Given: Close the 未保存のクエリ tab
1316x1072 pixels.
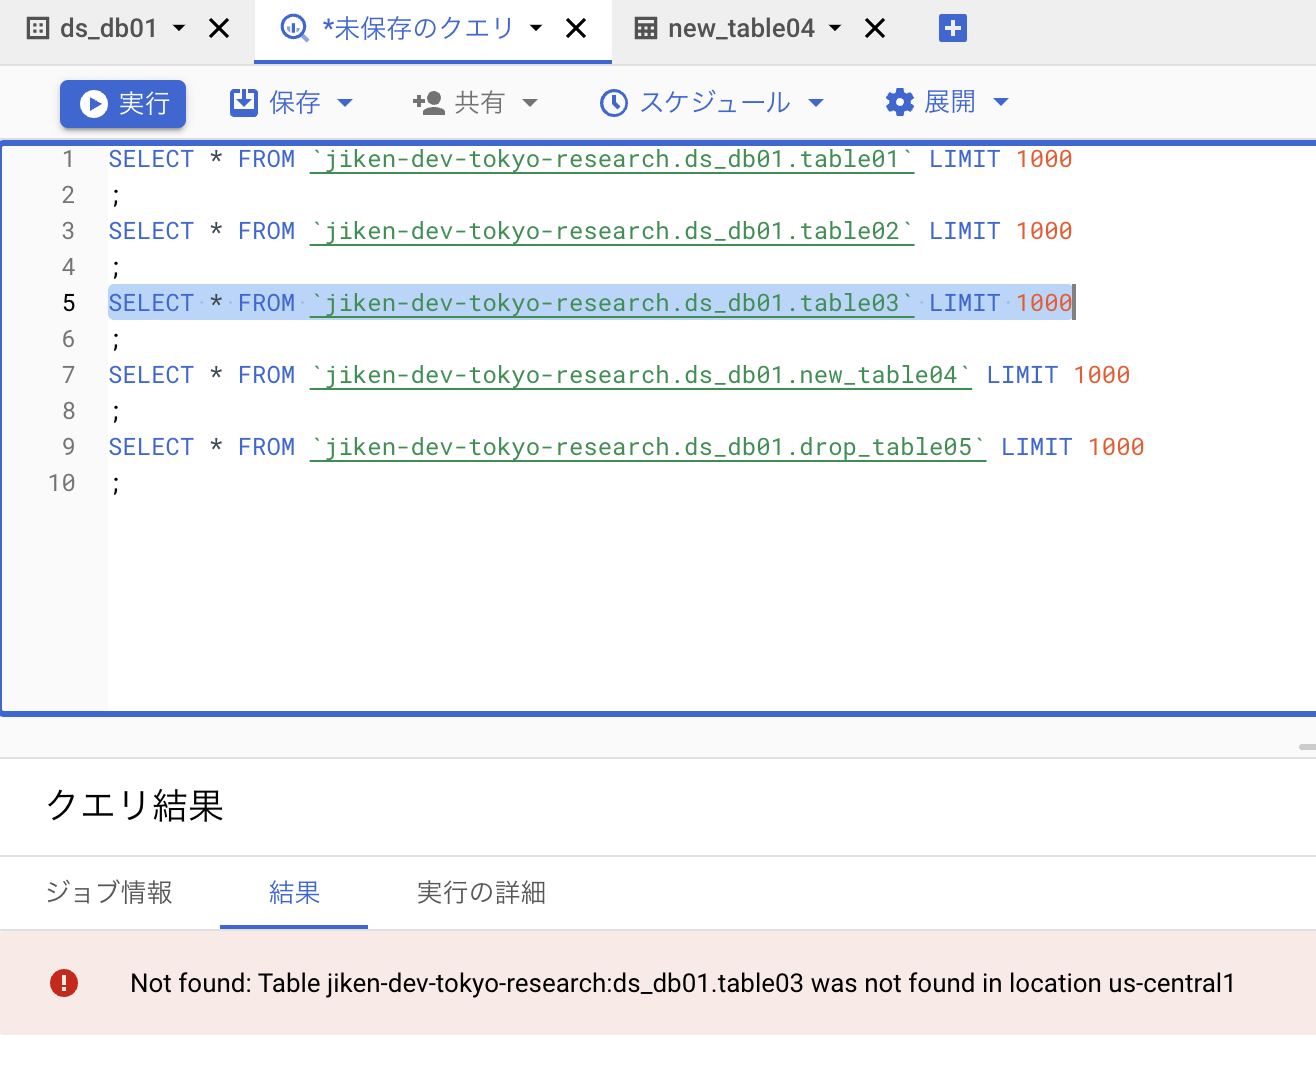Looking at the screenshot, I should 576,28.
